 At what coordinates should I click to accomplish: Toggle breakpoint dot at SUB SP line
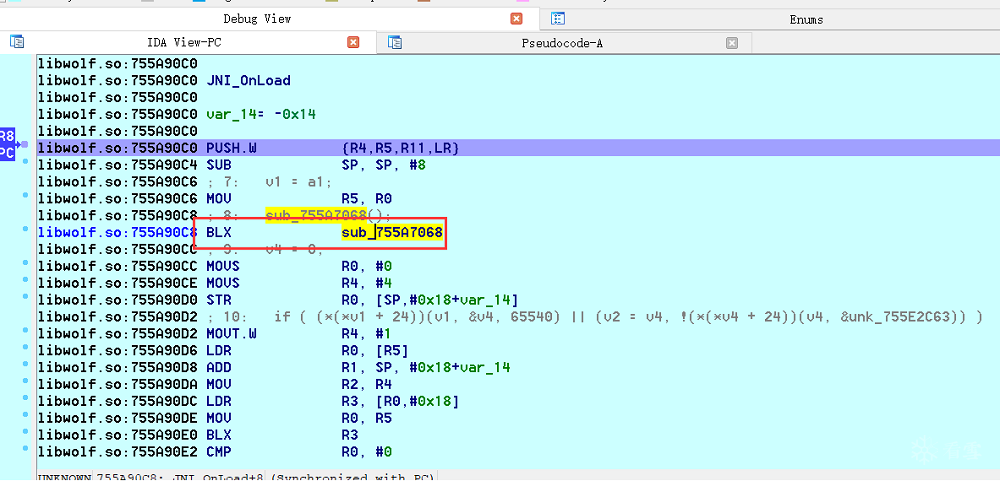coord(25,161)
